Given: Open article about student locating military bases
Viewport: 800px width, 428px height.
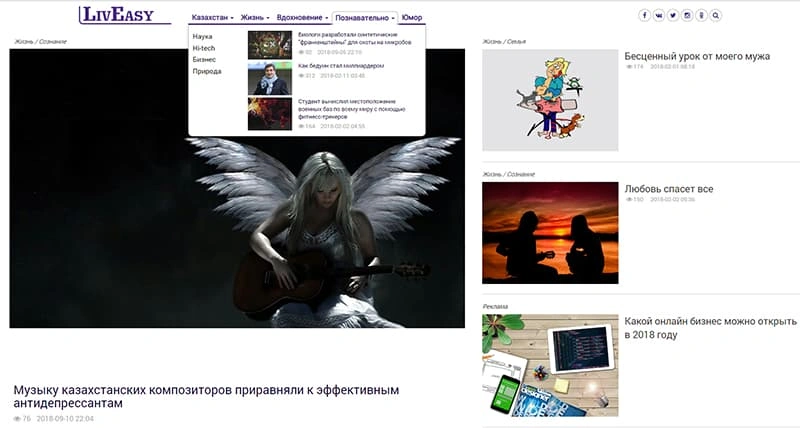Looking at the screenshot, I should 352,109.
